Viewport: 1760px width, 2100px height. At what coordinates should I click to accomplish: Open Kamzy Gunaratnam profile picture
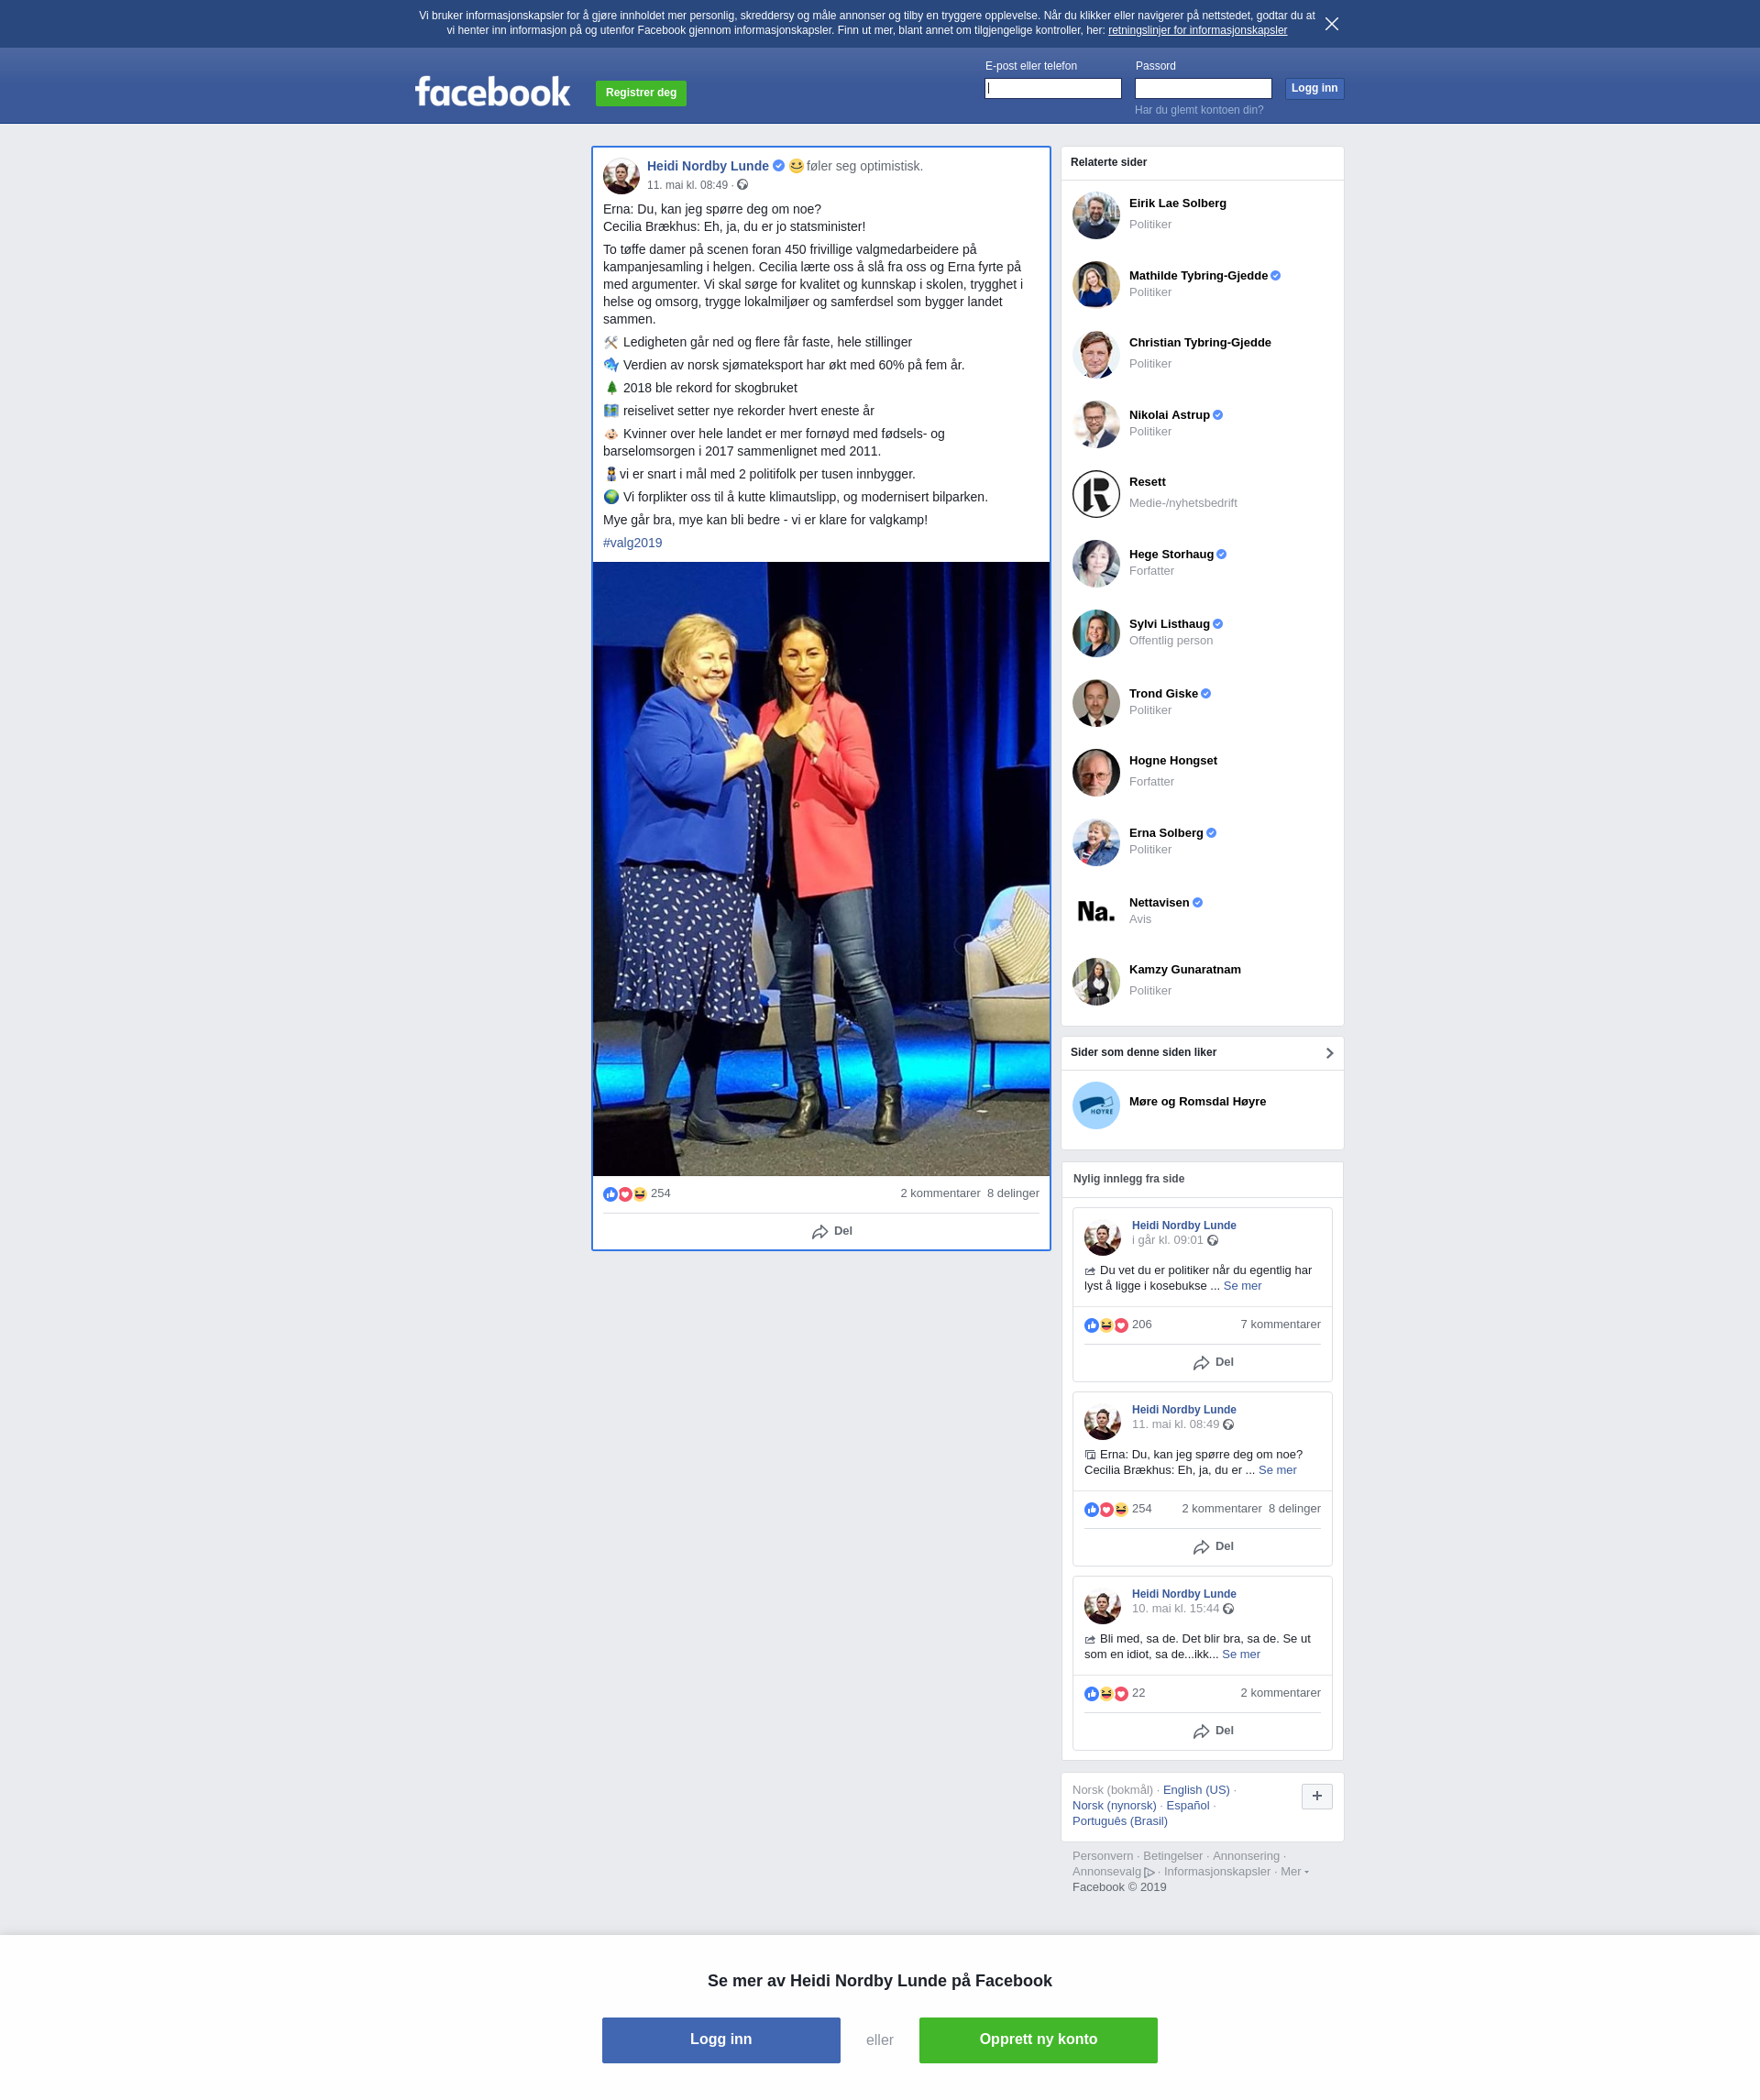[1096, 982]
